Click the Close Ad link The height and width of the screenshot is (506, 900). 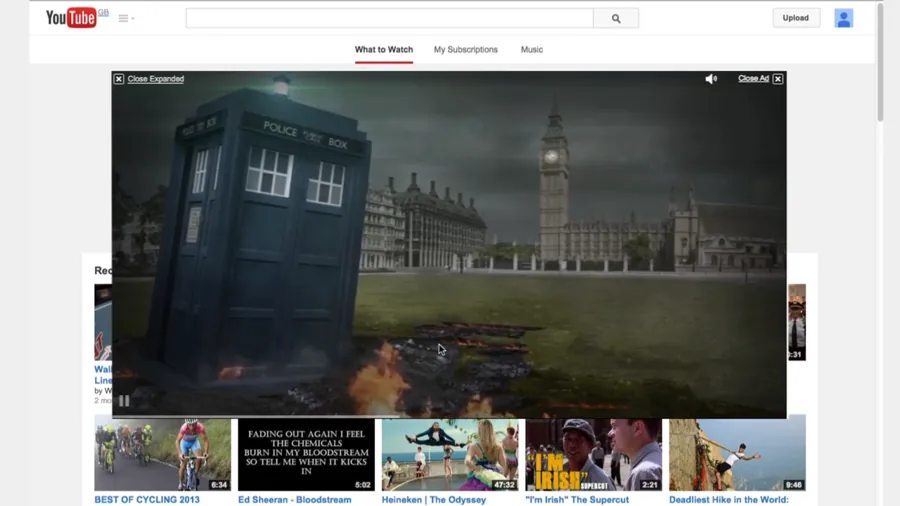(753, 79)
